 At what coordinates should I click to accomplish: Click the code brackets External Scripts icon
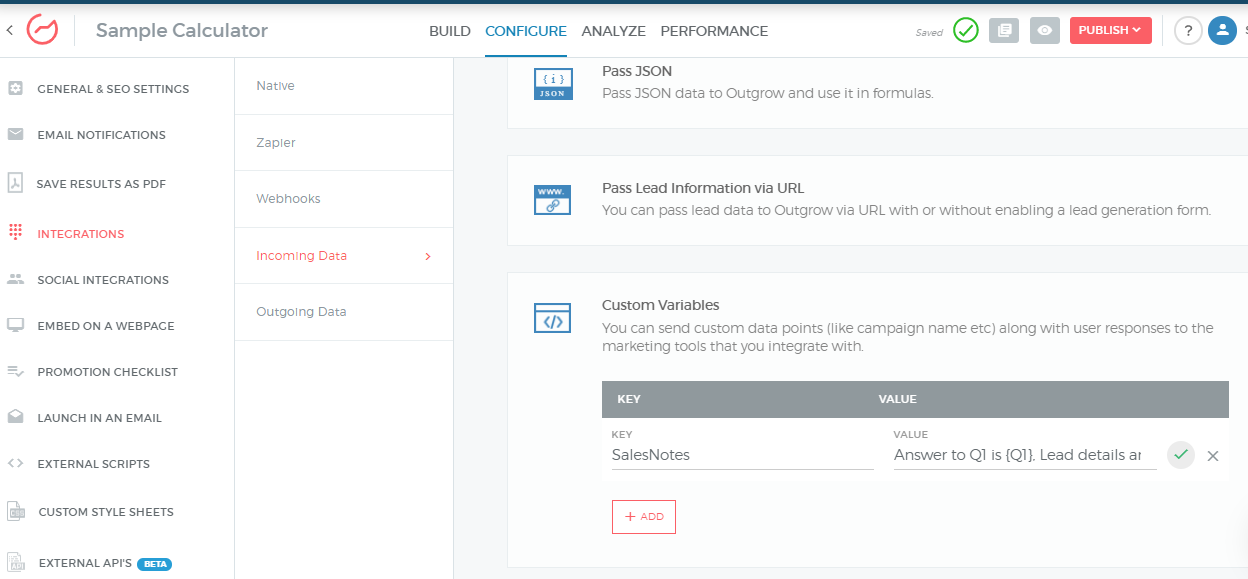(x=15, y=463)
